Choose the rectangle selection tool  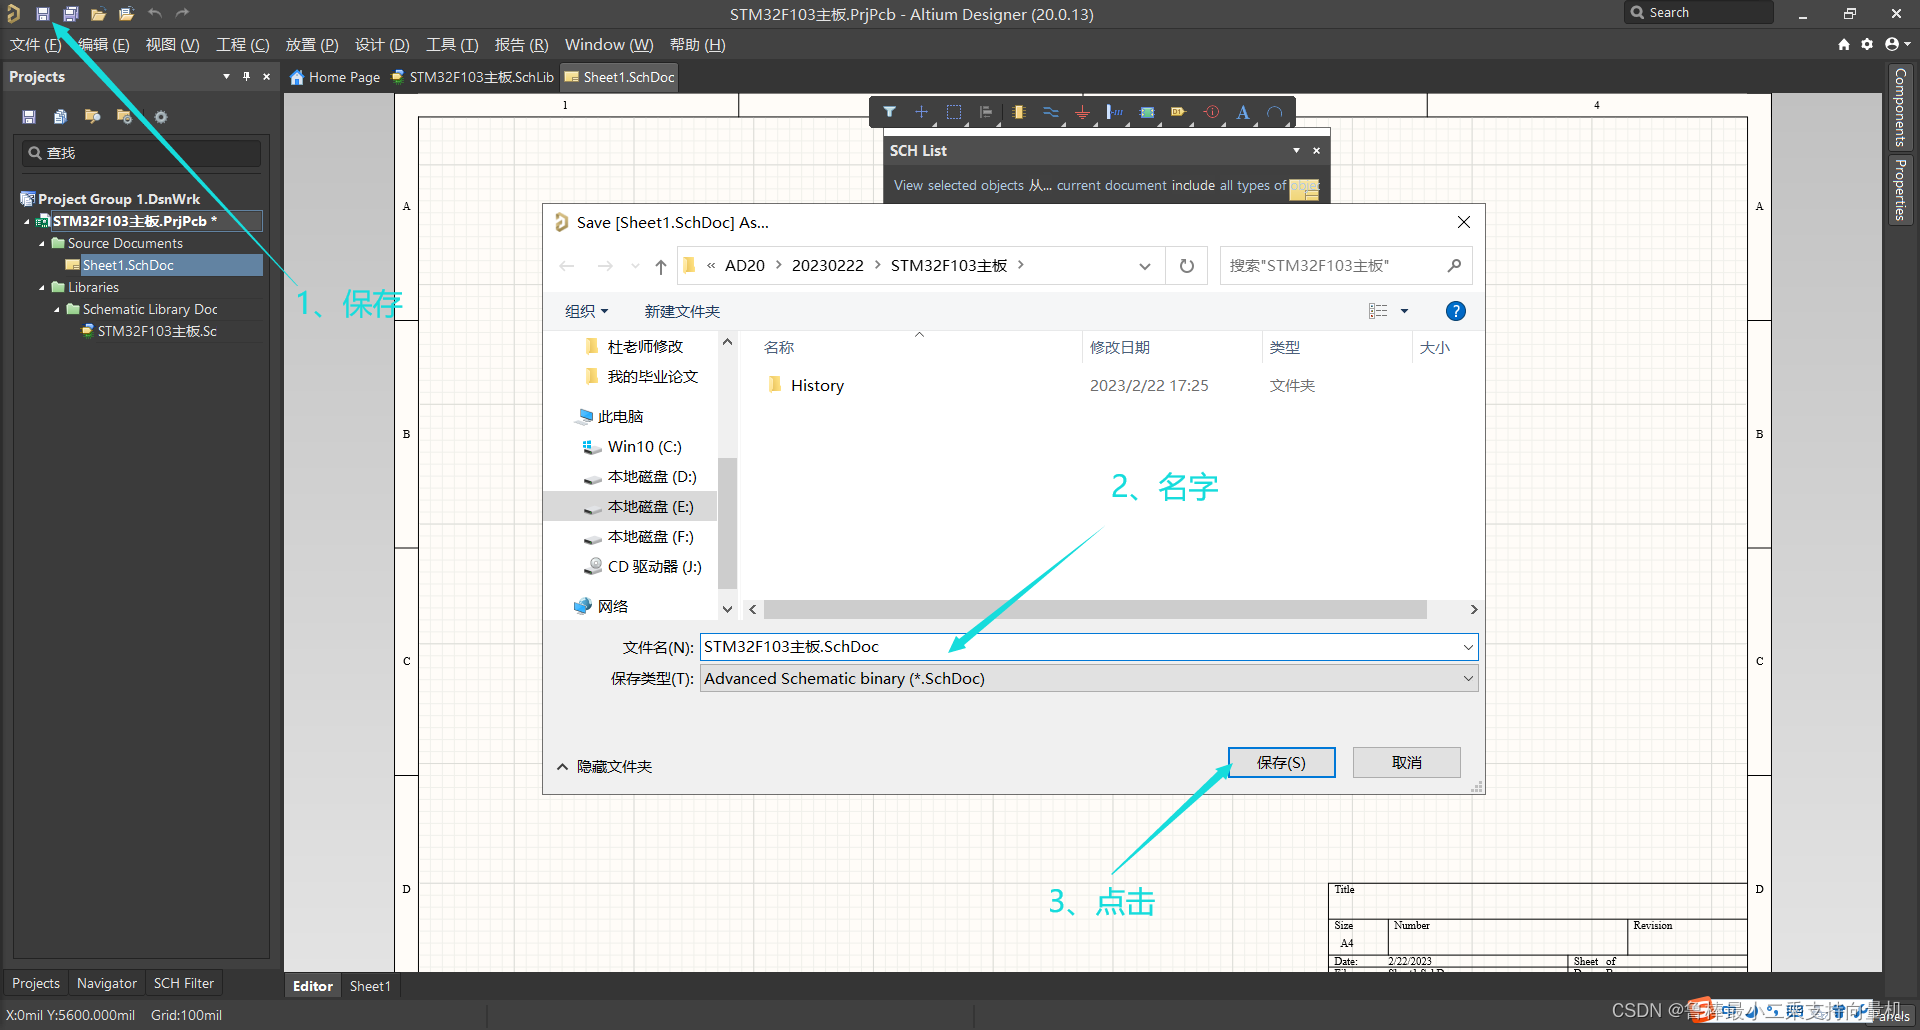tap(954, 112)
